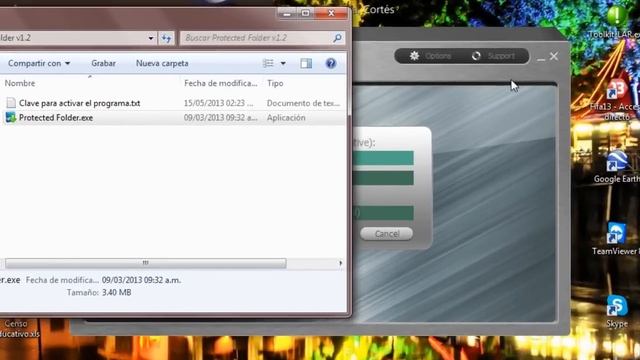640x360 pixels.
Task: Open the view options dropdown arrow
Action: coord(283,63)
